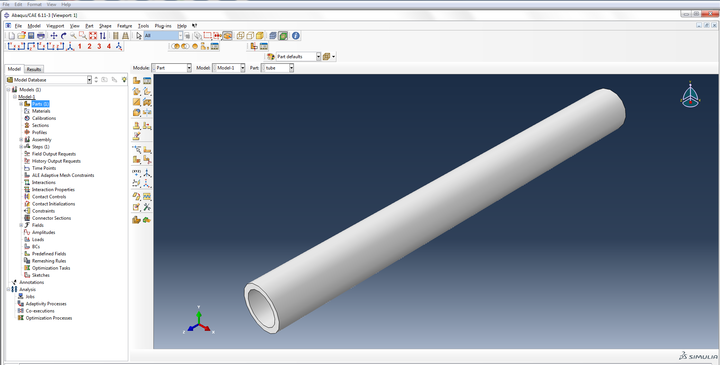The height and width of the screenshot is (365, 720).
Task: Click the Query information 'i' icon
Action: [296, 36]
